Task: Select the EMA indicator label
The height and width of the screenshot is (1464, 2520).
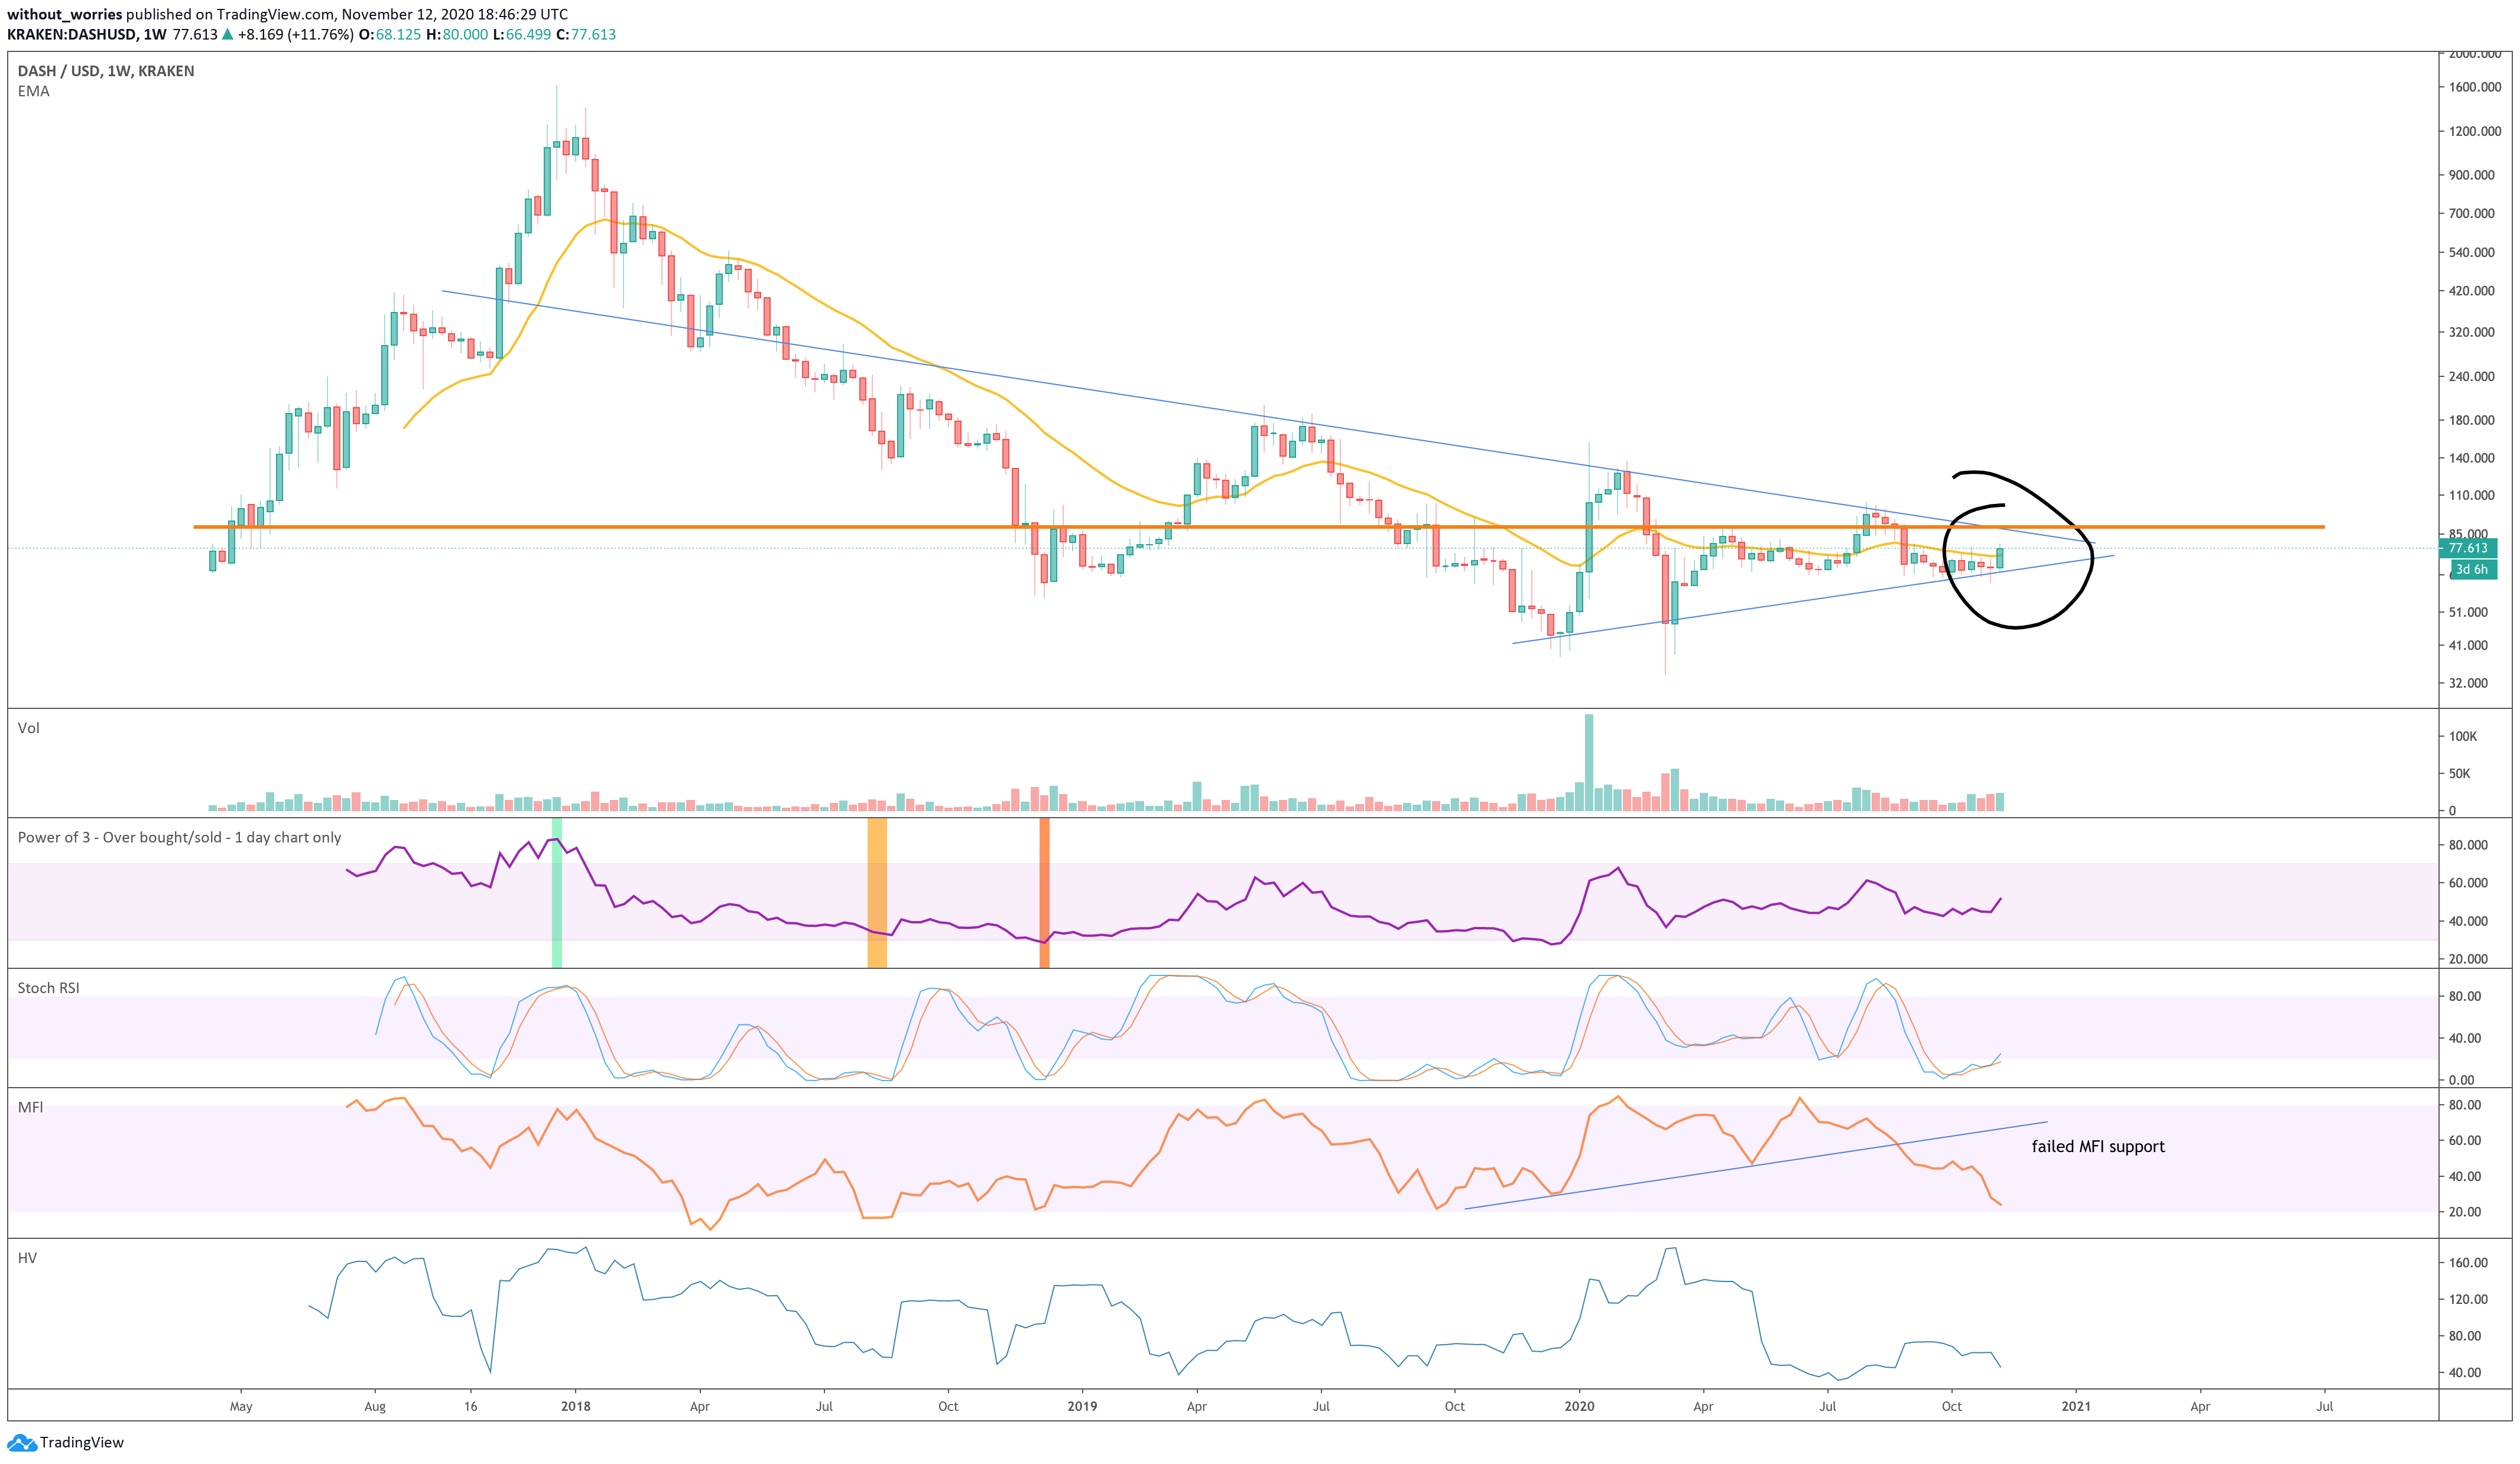Action: click(x=33, y=91)
